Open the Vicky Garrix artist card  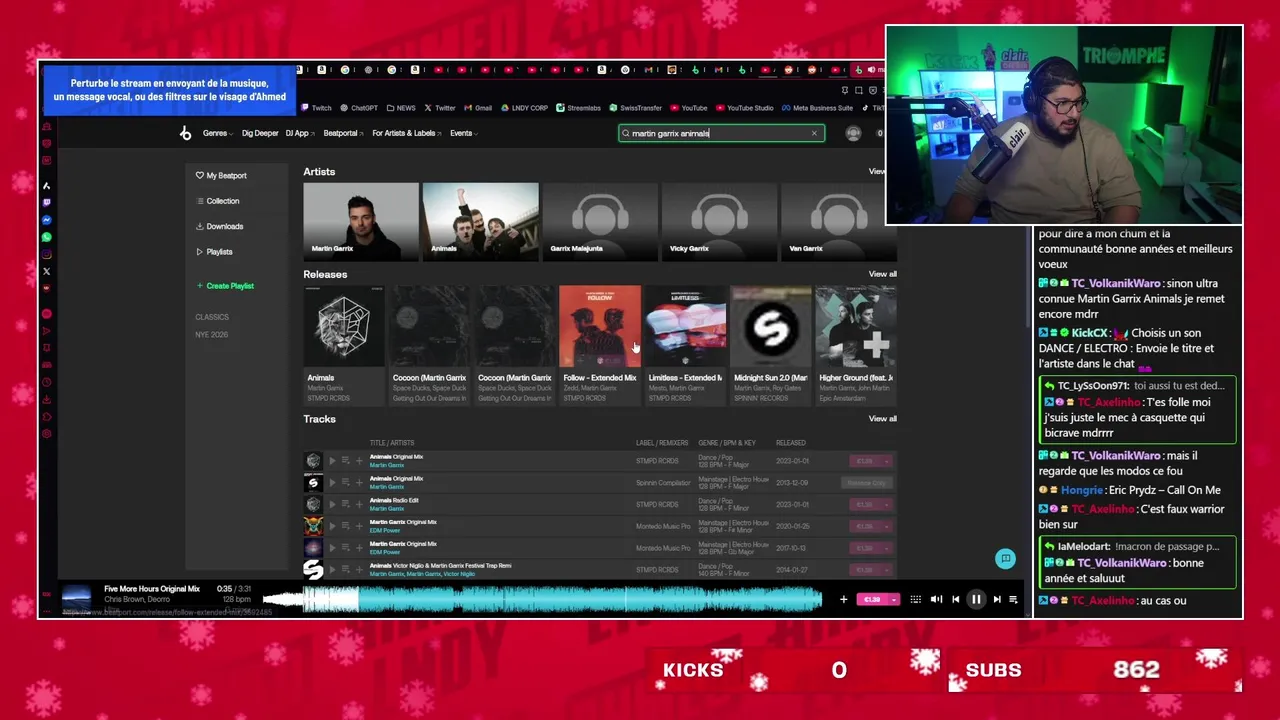(719, 221)
